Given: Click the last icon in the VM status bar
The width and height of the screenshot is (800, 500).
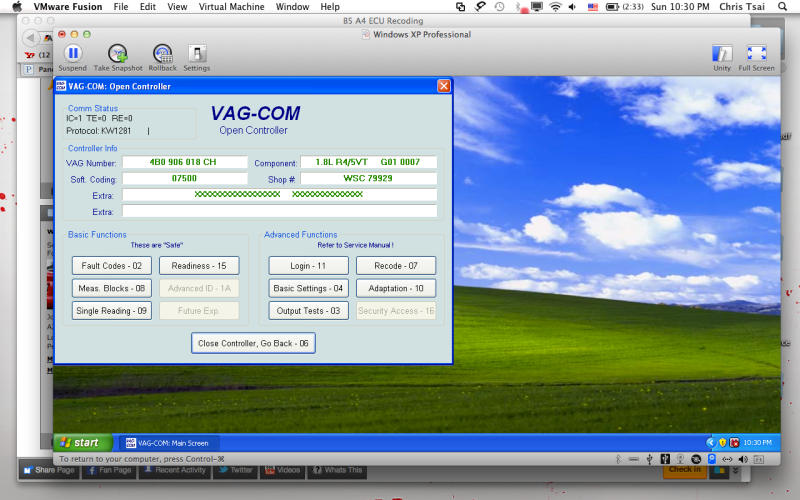Looking at the screenshot, I should coord(759,459).
